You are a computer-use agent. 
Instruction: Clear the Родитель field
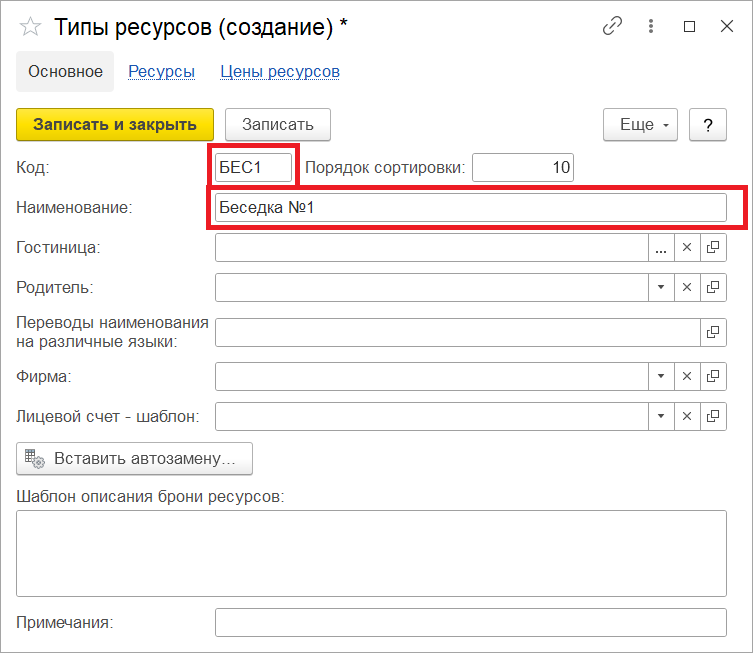[687, 288]
